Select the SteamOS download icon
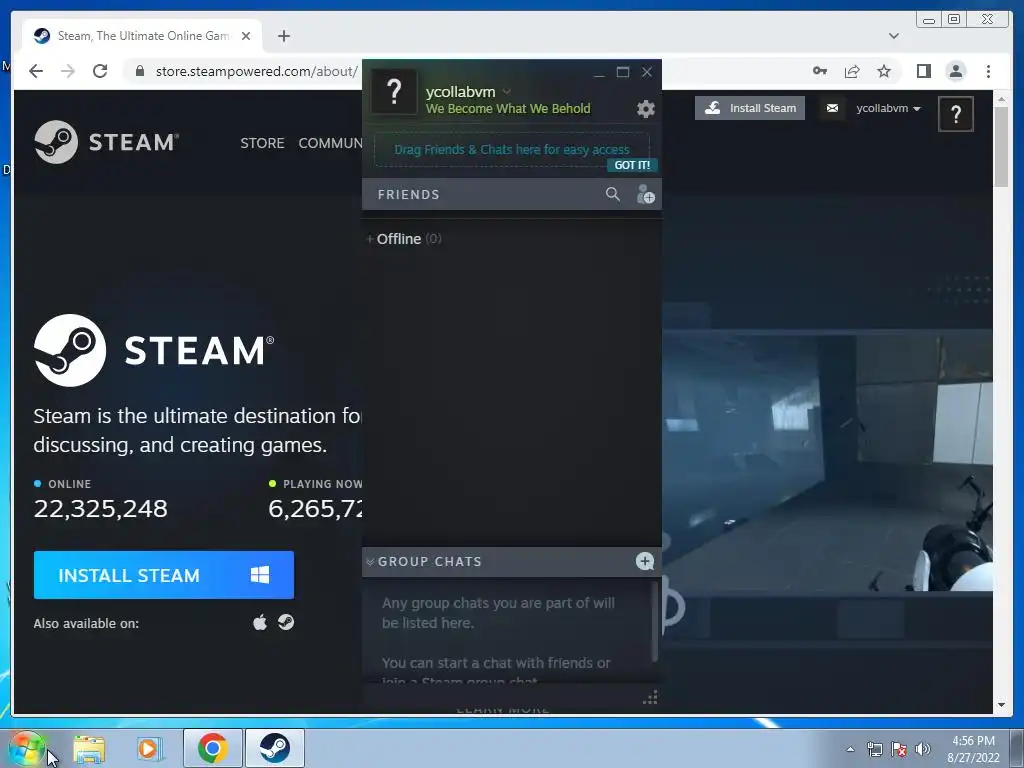Viewport: 1024px width, 768px height. click(x=286, y=622)
